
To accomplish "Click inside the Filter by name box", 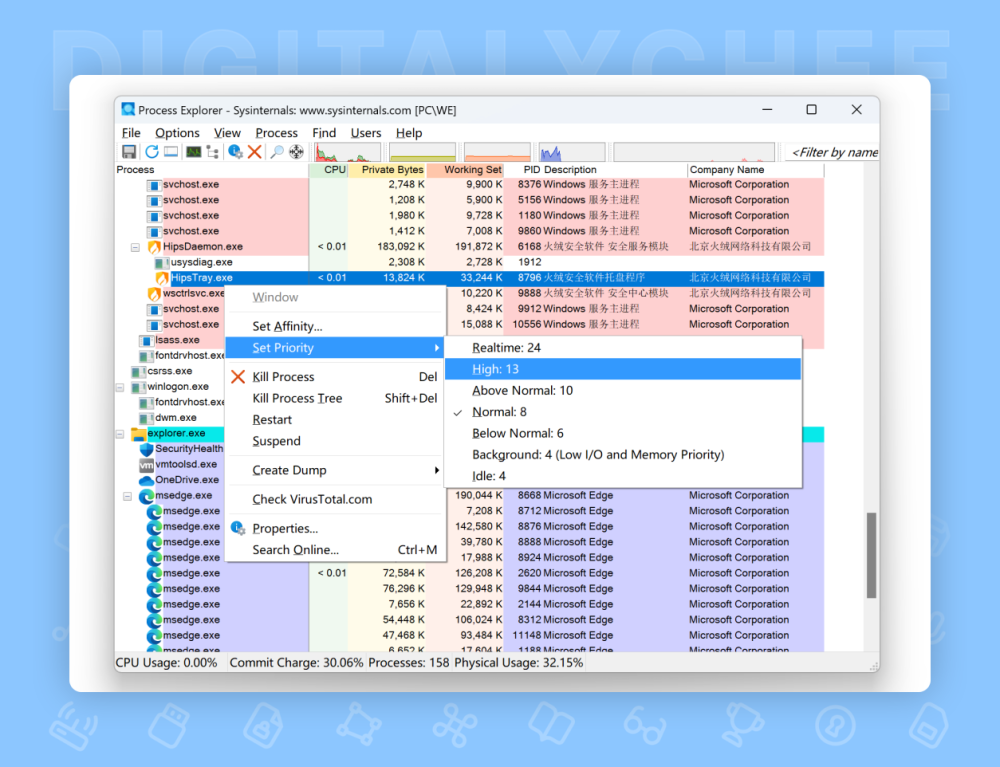I will (x=832, y=152).
